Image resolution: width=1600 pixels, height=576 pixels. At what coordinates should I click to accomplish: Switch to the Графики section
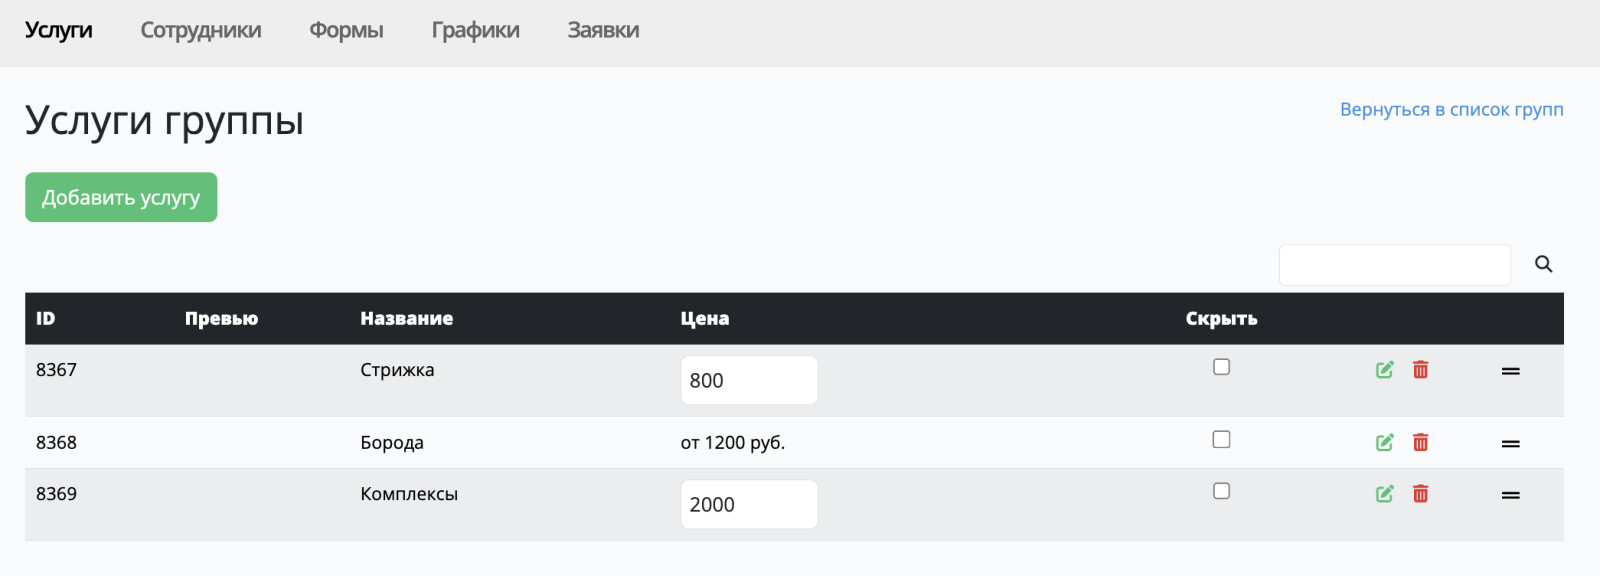point(475,30)
